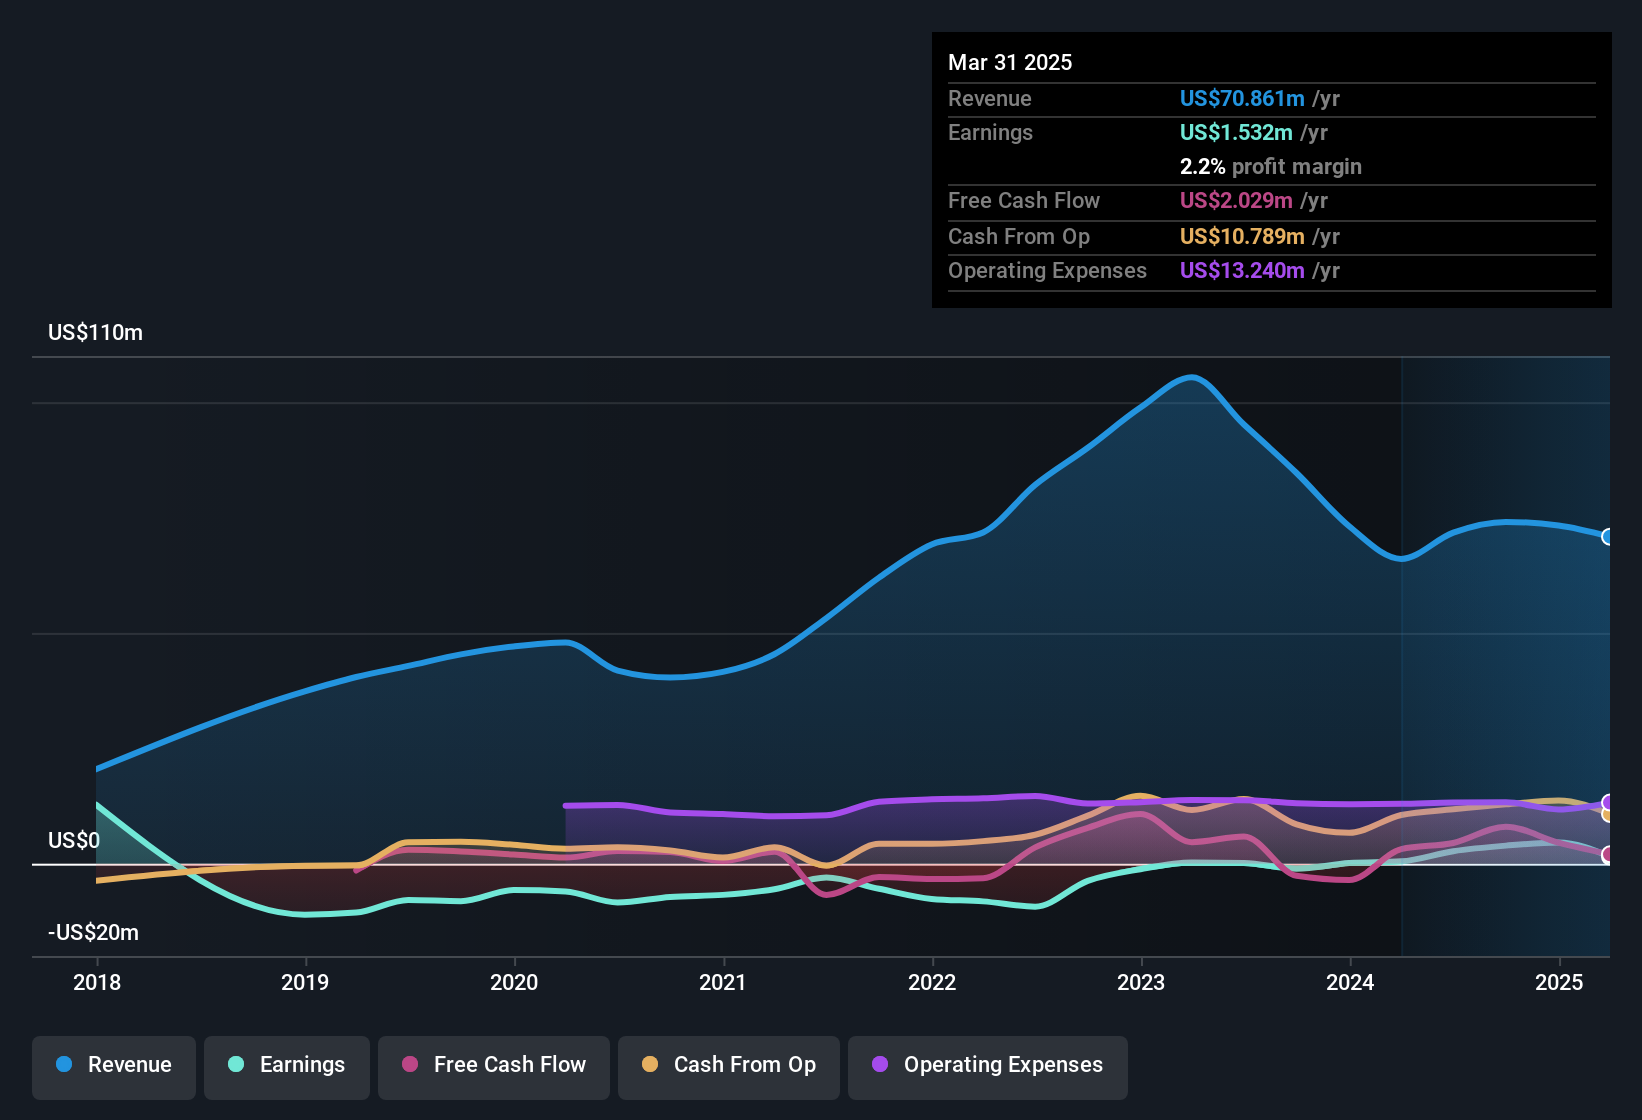Click the teal Earnings legend dot
Screen dimensions: 1642x1120
pos(236,1064)
